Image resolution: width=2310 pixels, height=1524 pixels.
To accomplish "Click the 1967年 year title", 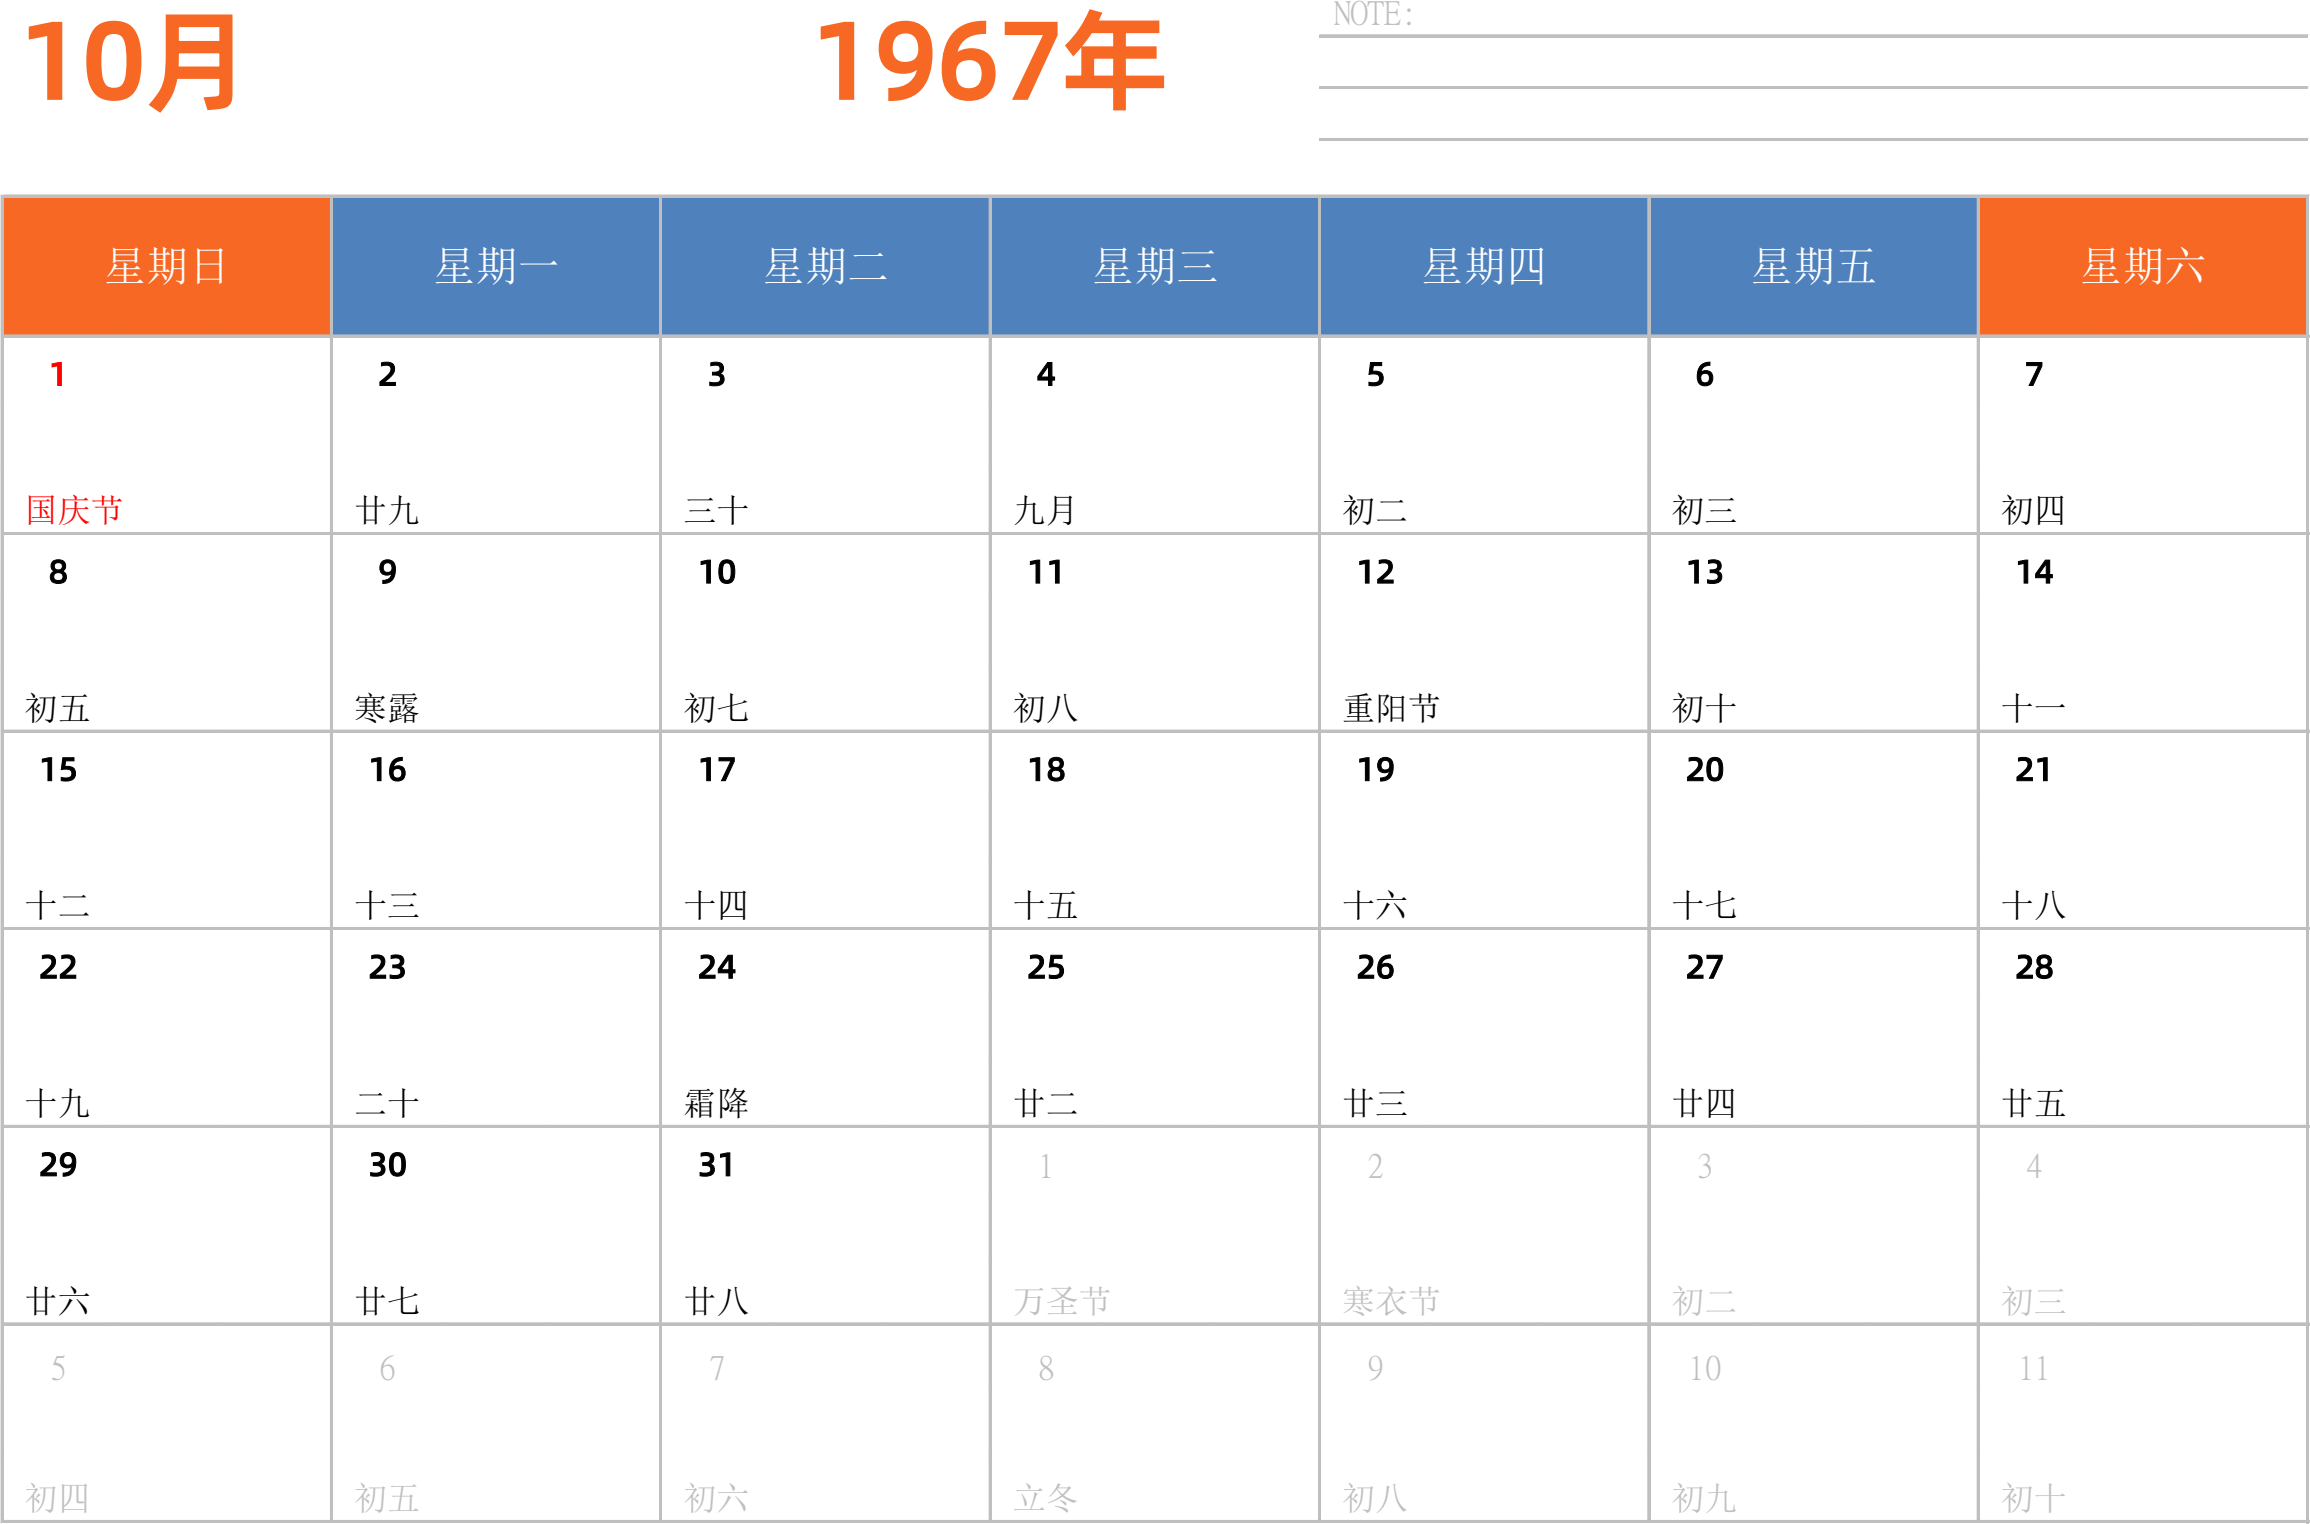I will click(990, 61).
